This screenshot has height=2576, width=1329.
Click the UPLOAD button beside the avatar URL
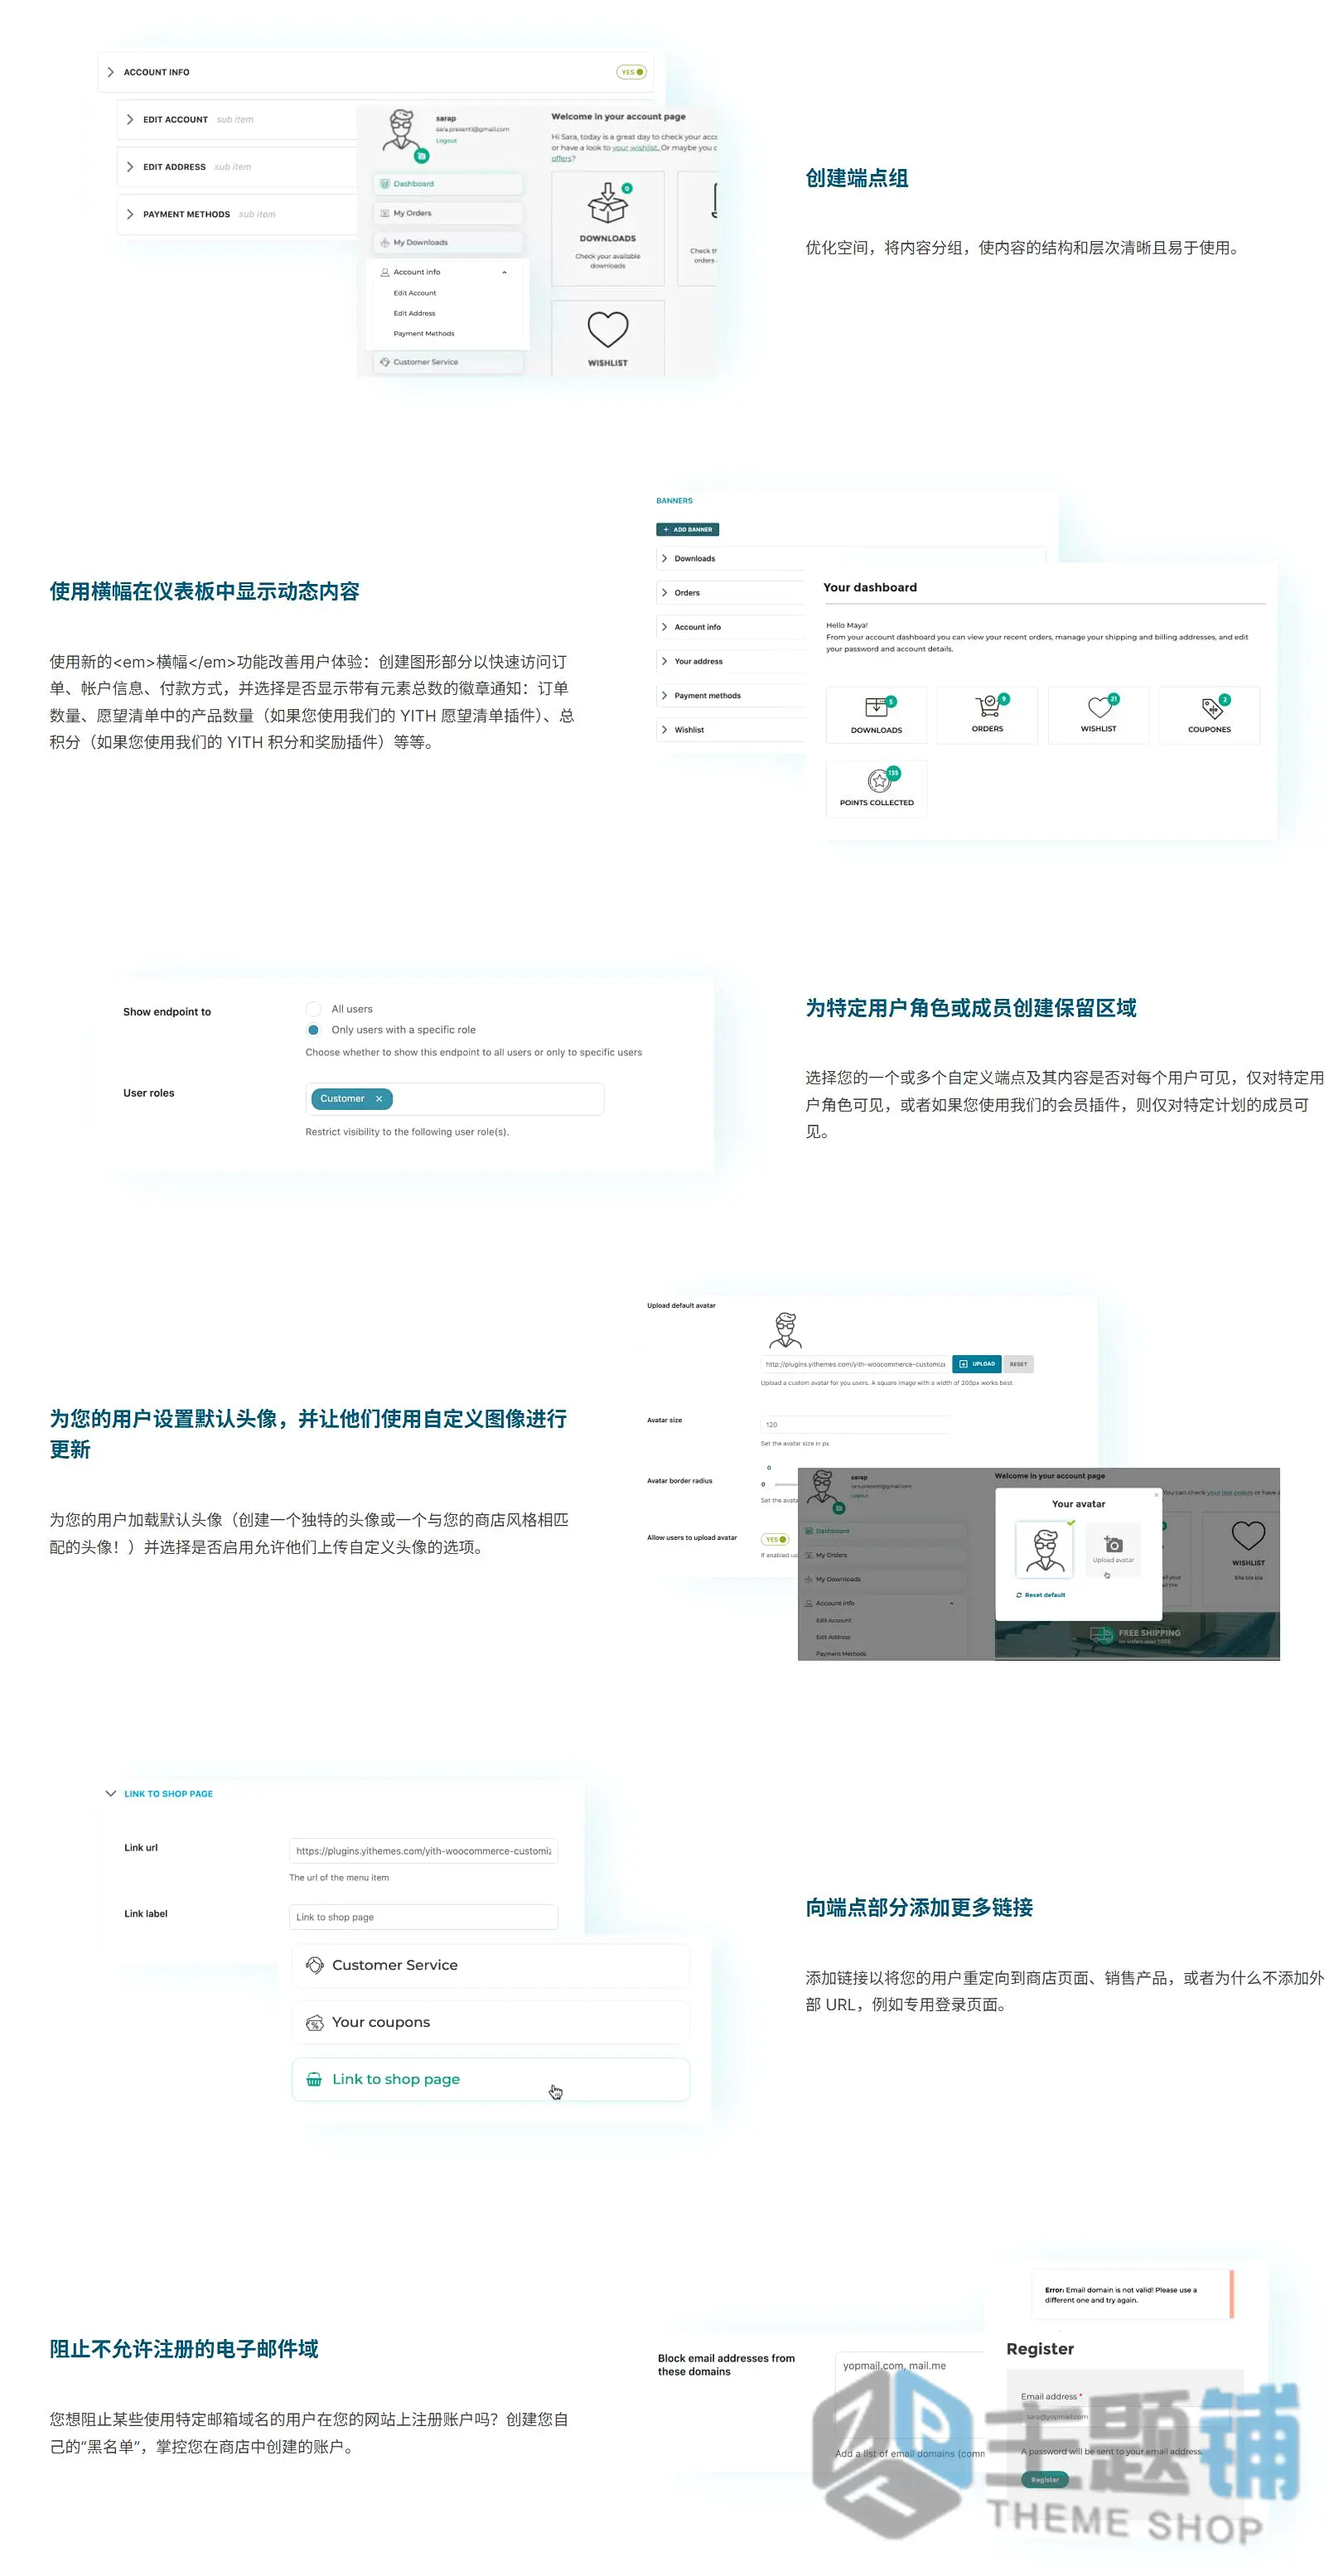(x=977, y=1364)
